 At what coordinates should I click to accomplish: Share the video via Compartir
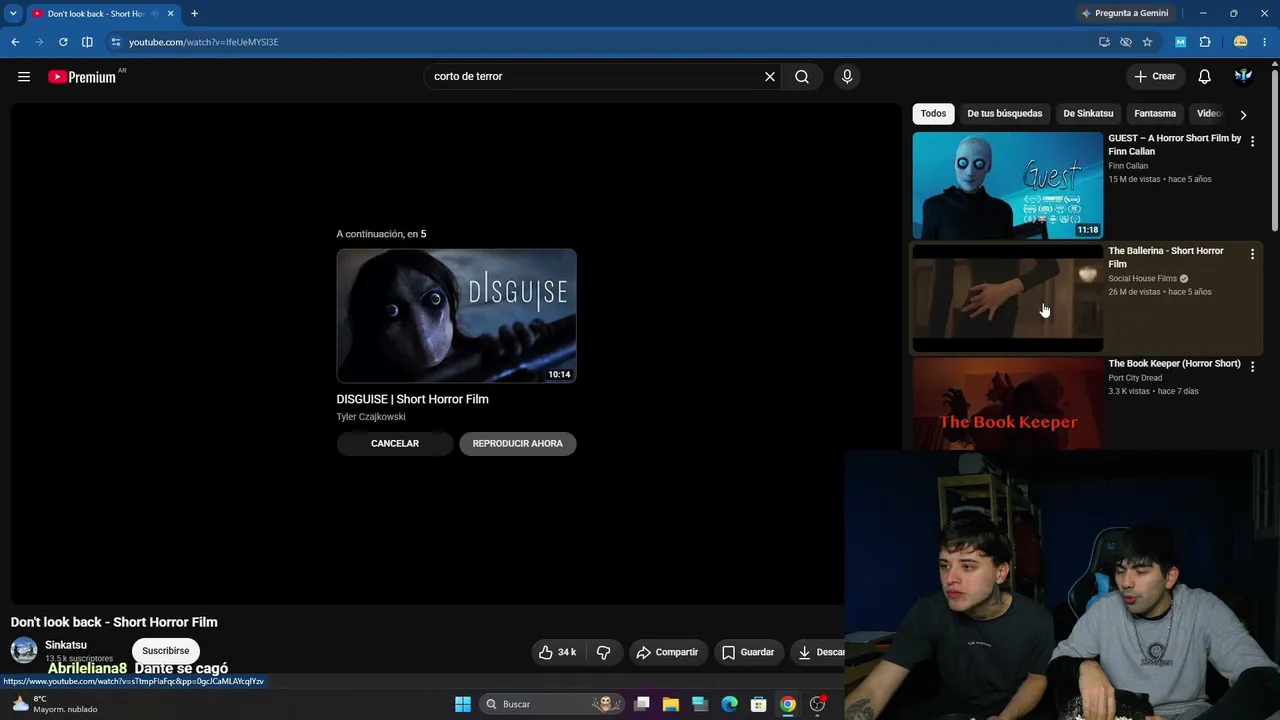point(668,652)
